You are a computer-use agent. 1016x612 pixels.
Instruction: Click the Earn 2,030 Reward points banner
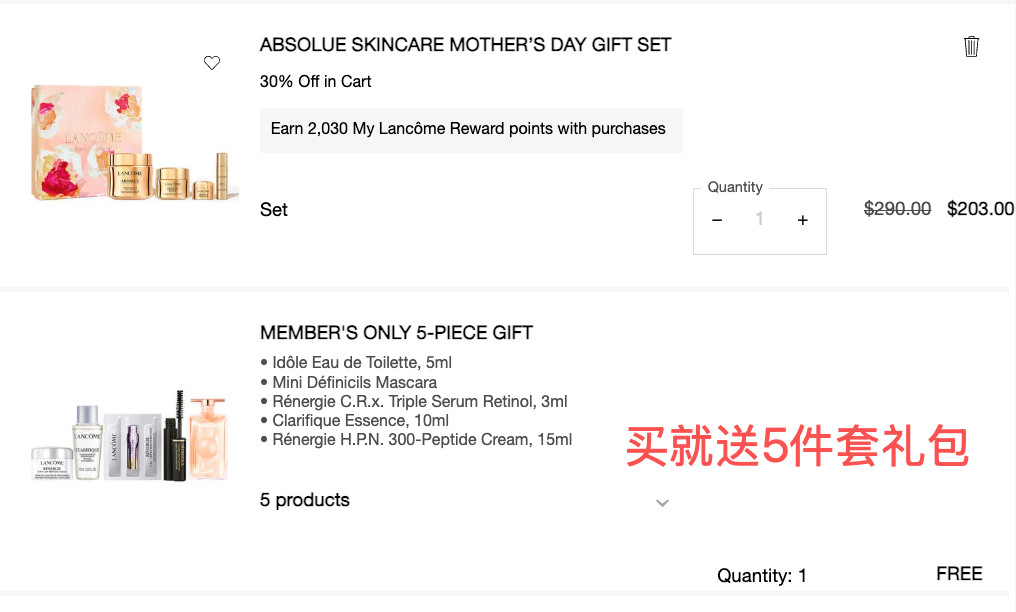pyautogui.click(x=468, y=129)
